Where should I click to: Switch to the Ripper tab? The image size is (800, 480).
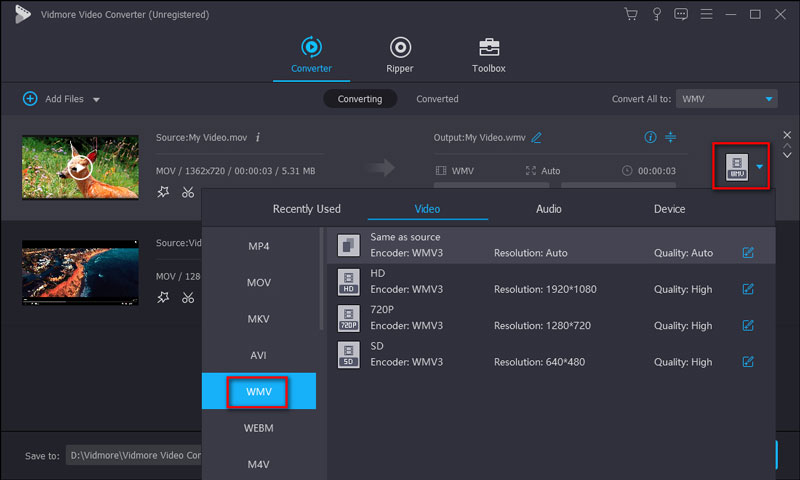point(400,55)
